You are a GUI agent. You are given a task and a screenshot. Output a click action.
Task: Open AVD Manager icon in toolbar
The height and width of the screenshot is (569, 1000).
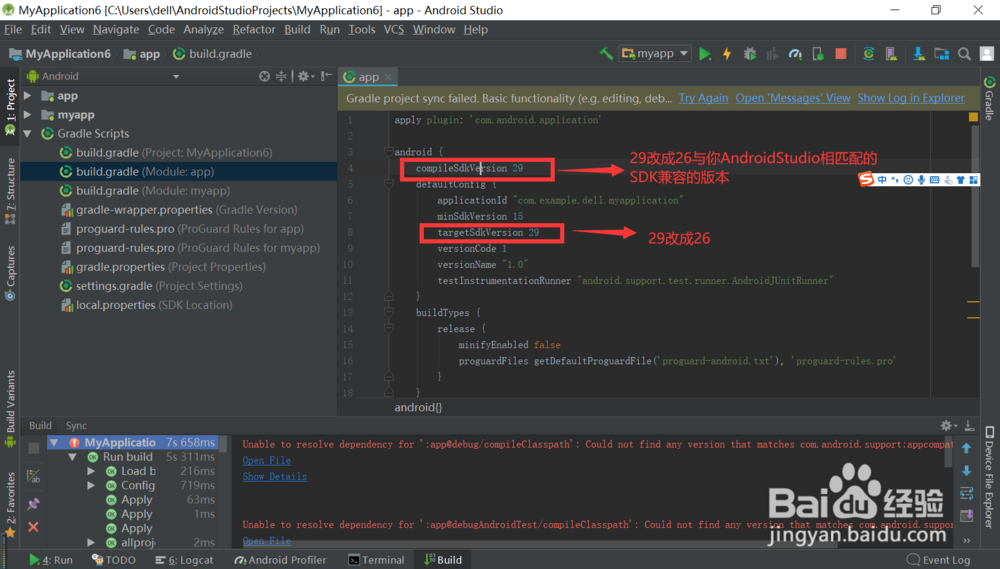(x=892, y=54)
